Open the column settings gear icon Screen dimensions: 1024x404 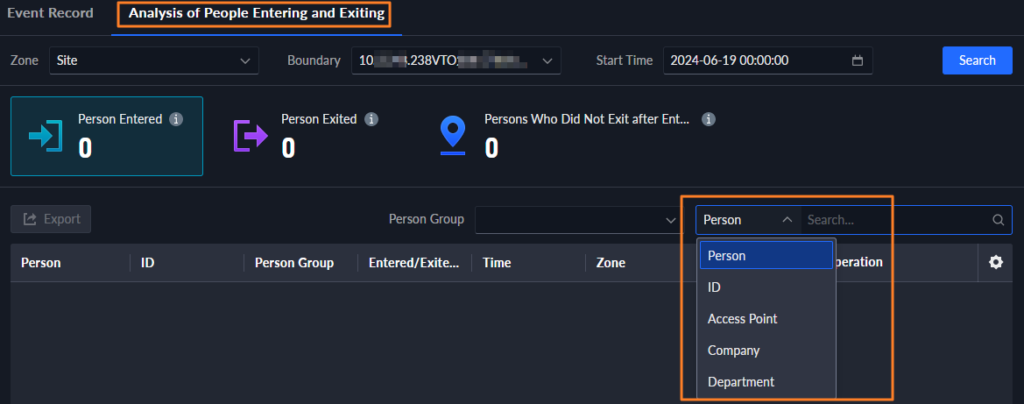pos(995,262)
